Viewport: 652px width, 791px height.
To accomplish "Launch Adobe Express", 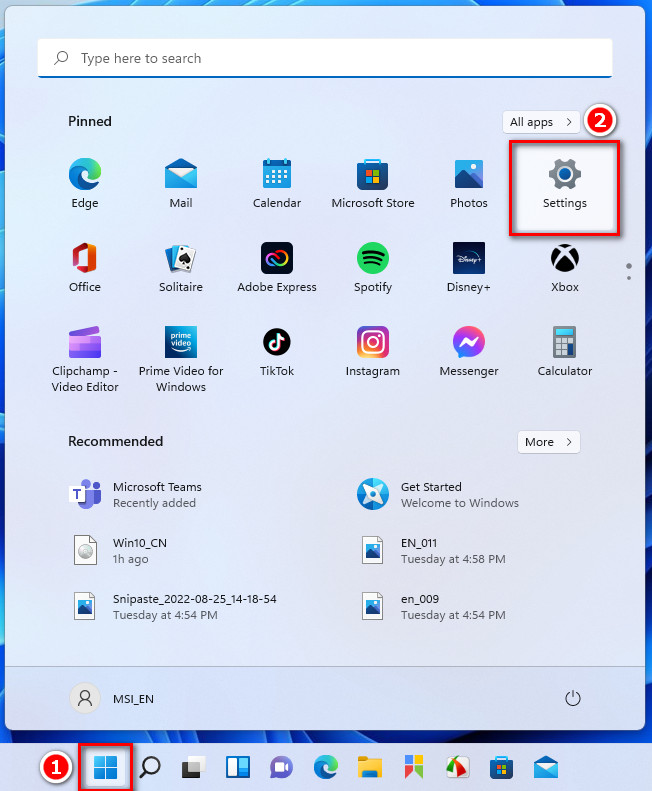I will pos(277,267).
